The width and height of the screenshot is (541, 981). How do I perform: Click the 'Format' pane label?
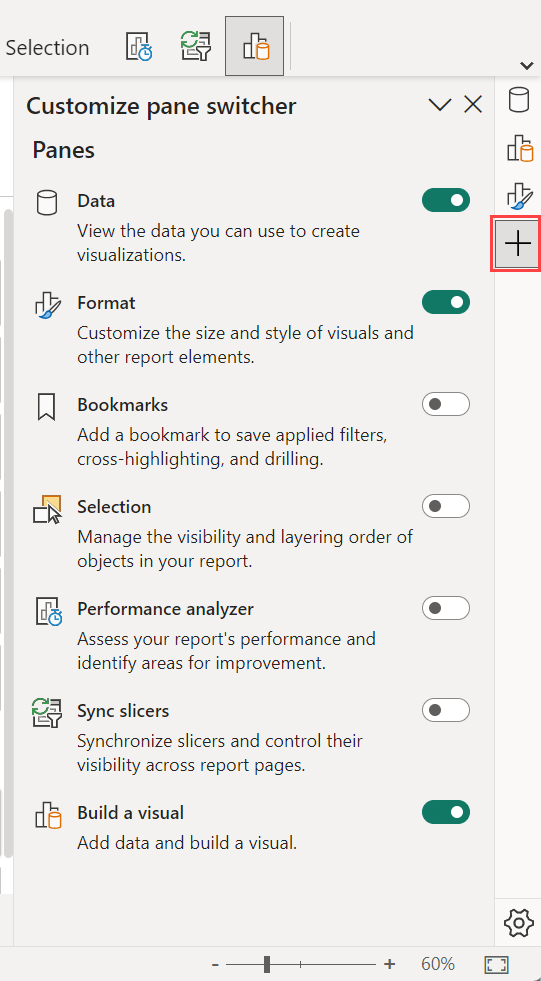pos(106,303)
